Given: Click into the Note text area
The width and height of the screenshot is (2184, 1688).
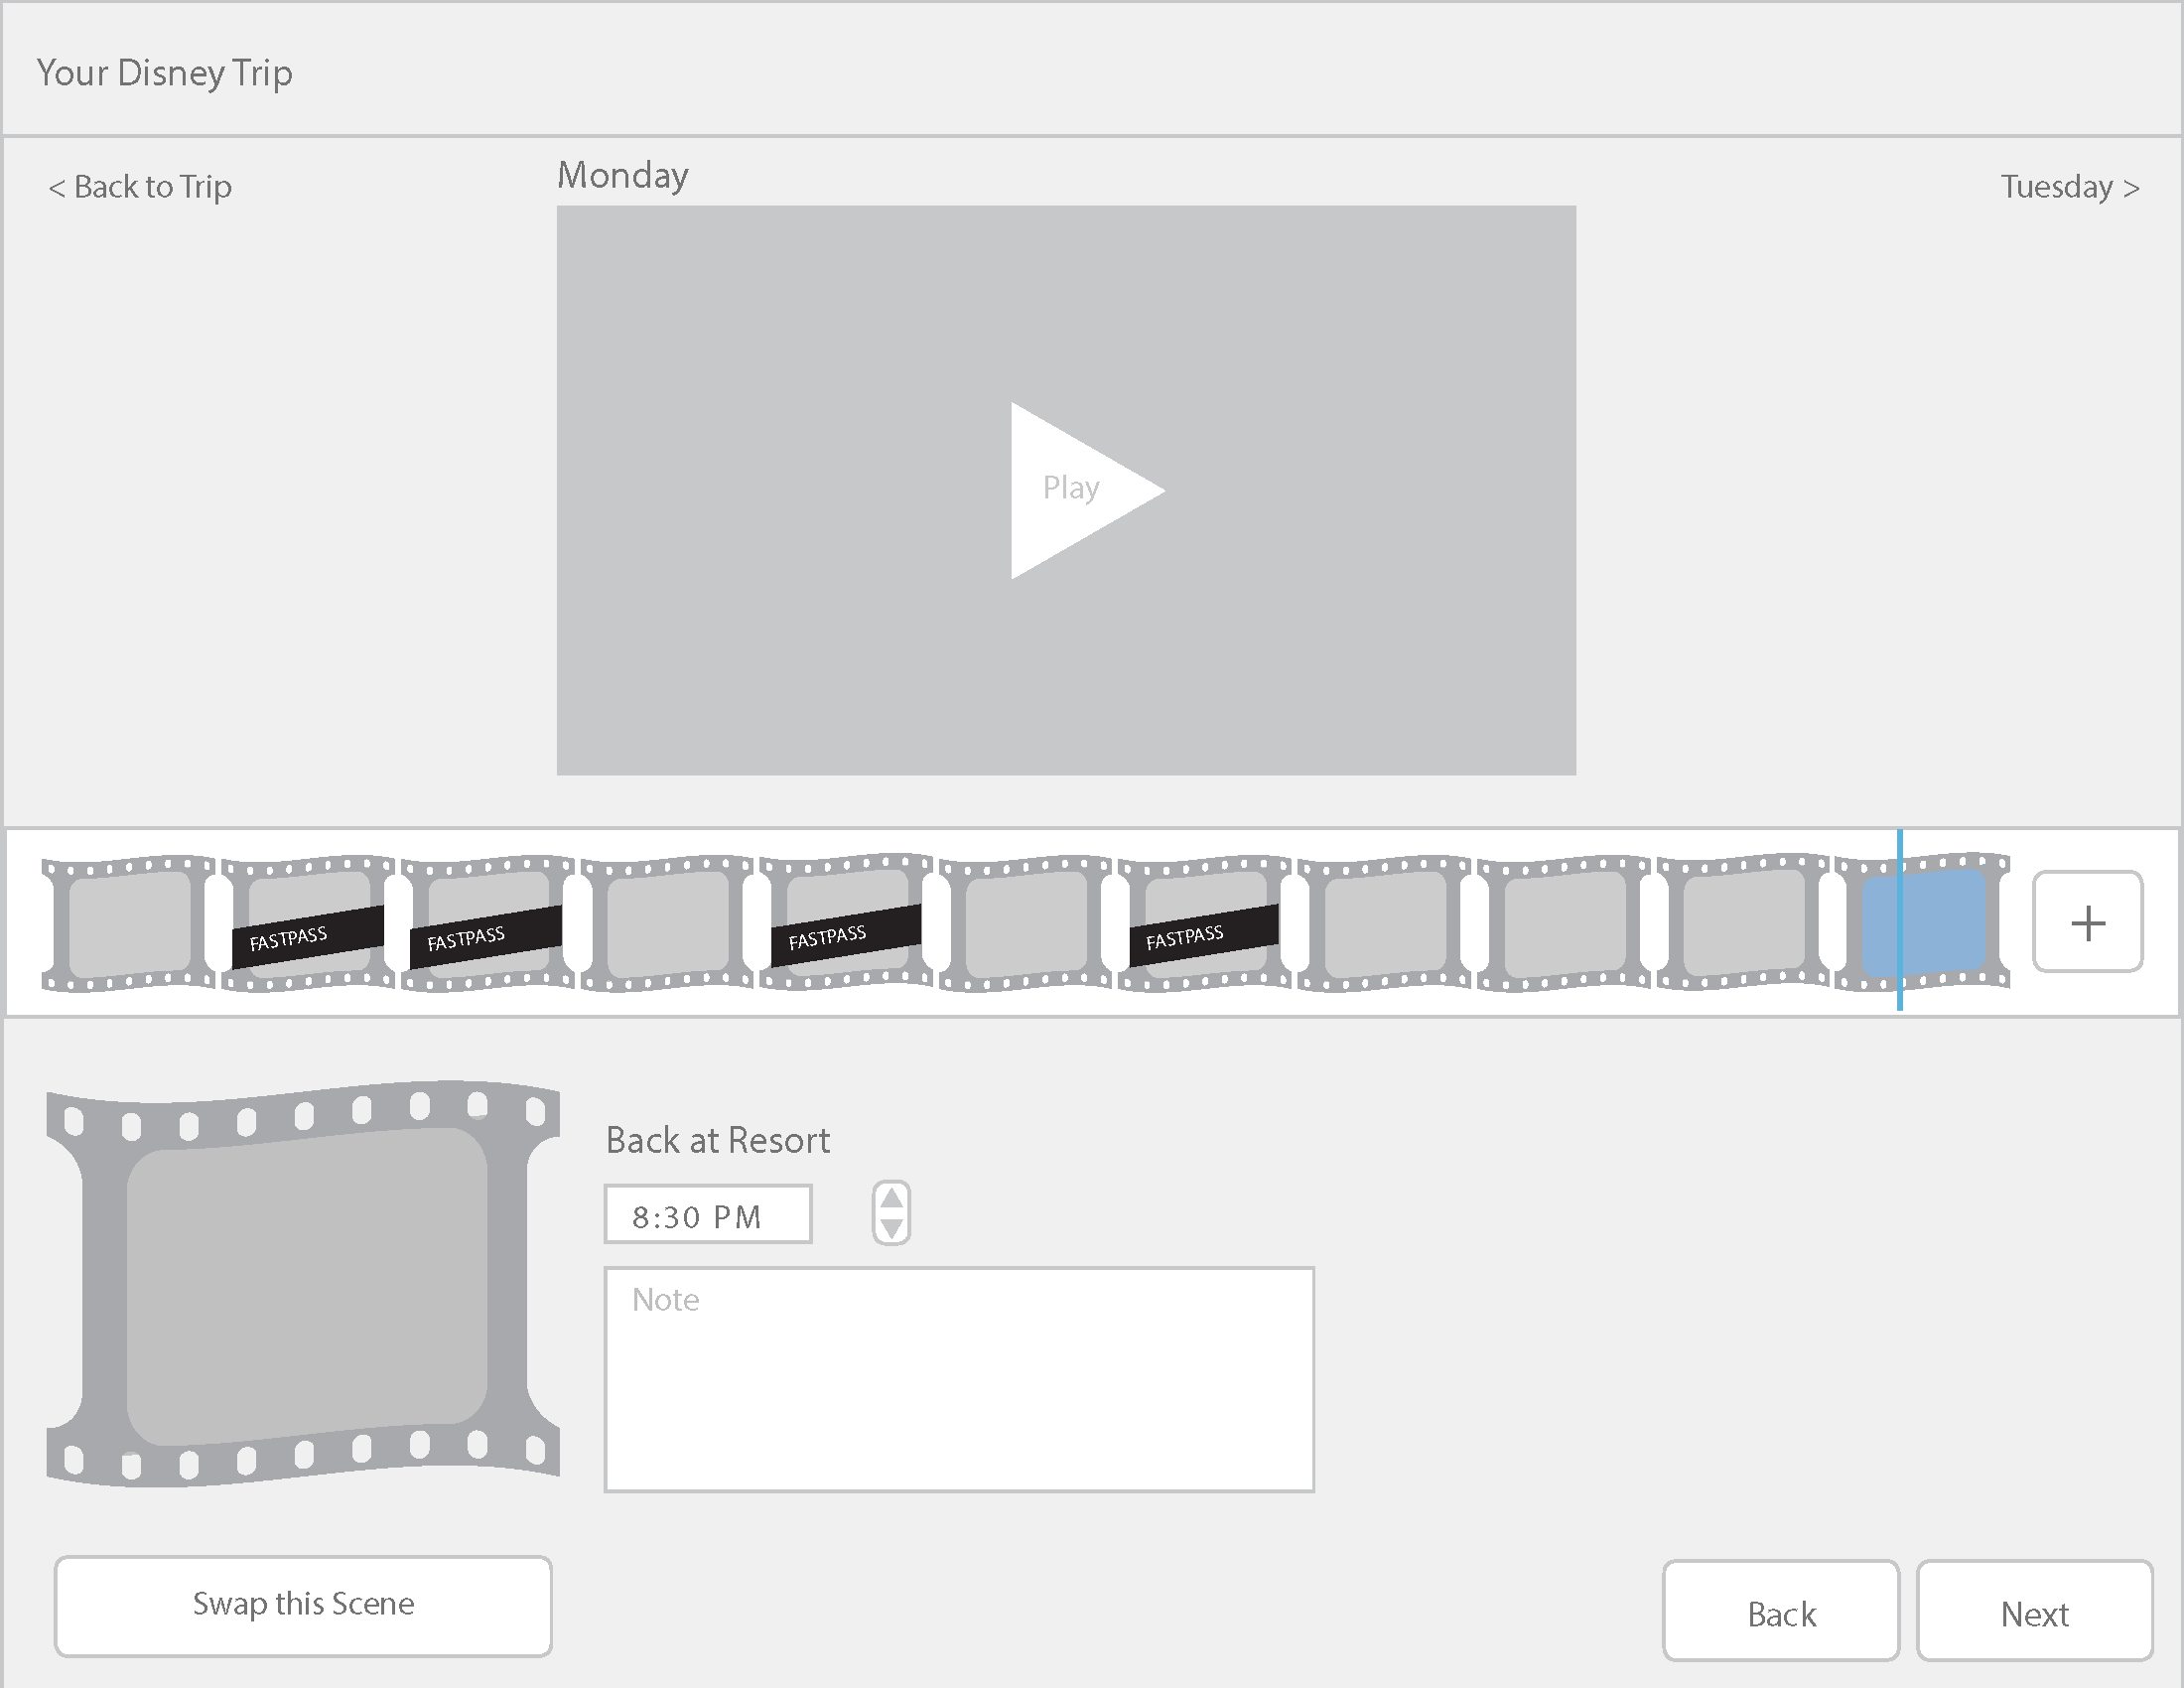Looking at the screenshot, I should click(958, 1380).
